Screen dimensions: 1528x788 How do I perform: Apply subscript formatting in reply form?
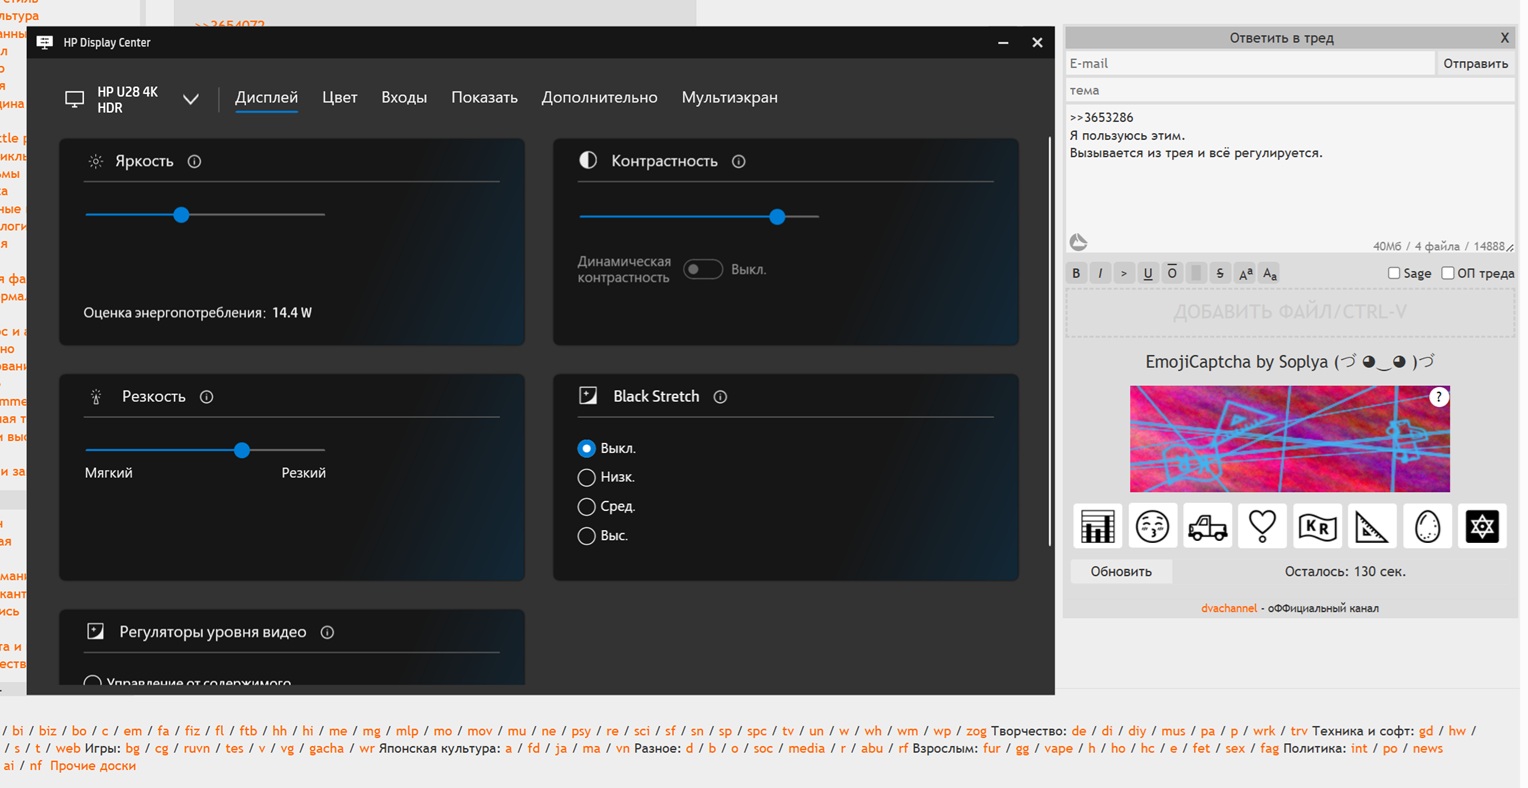[x=1269, y=273]
